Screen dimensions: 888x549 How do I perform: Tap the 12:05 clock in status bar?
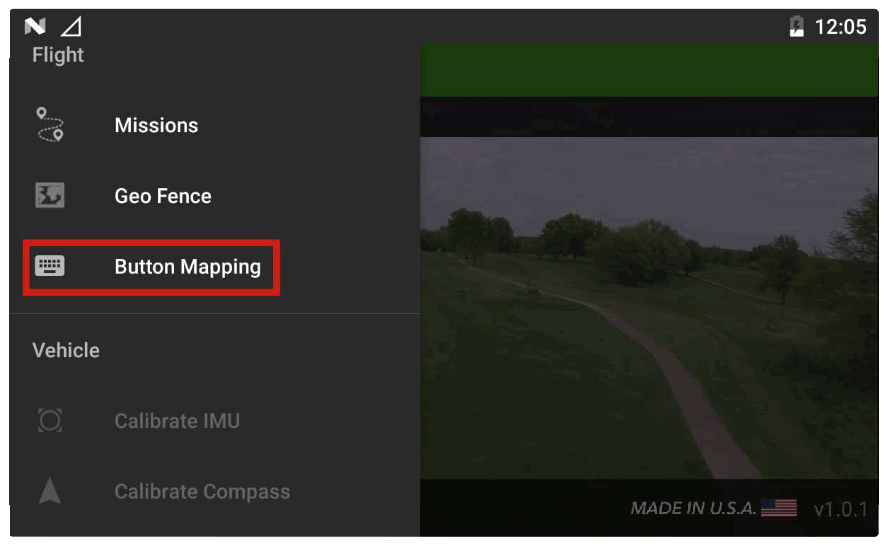(x=840, y=27)
